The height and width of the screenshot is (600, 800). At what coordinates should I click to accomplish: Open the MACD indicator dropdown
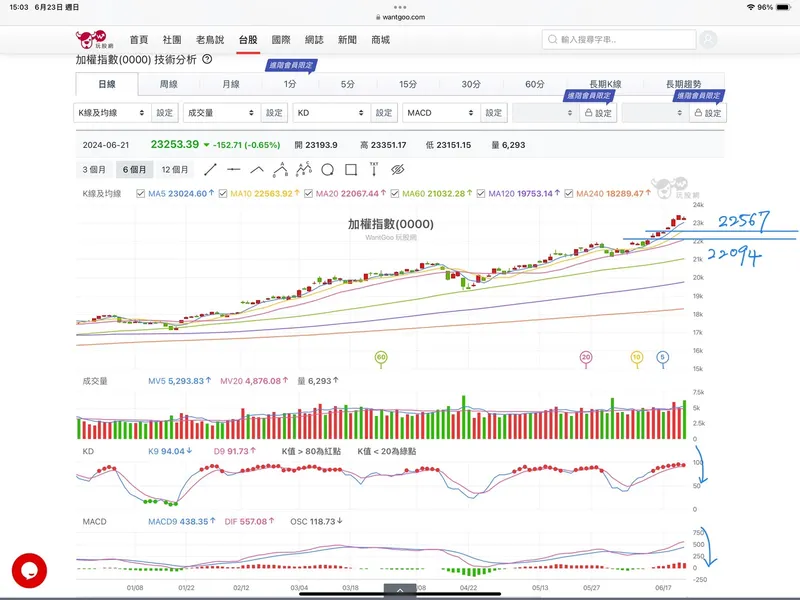click(x=441, y=113)
